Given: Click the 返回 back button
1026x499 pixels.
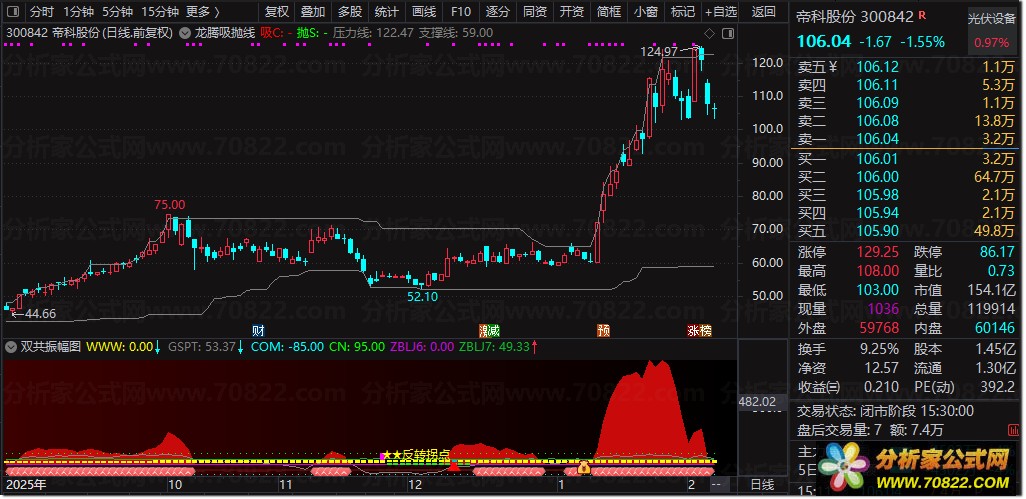Looking at the screenshot, I should pyautogui.click(x=763, y=11).
